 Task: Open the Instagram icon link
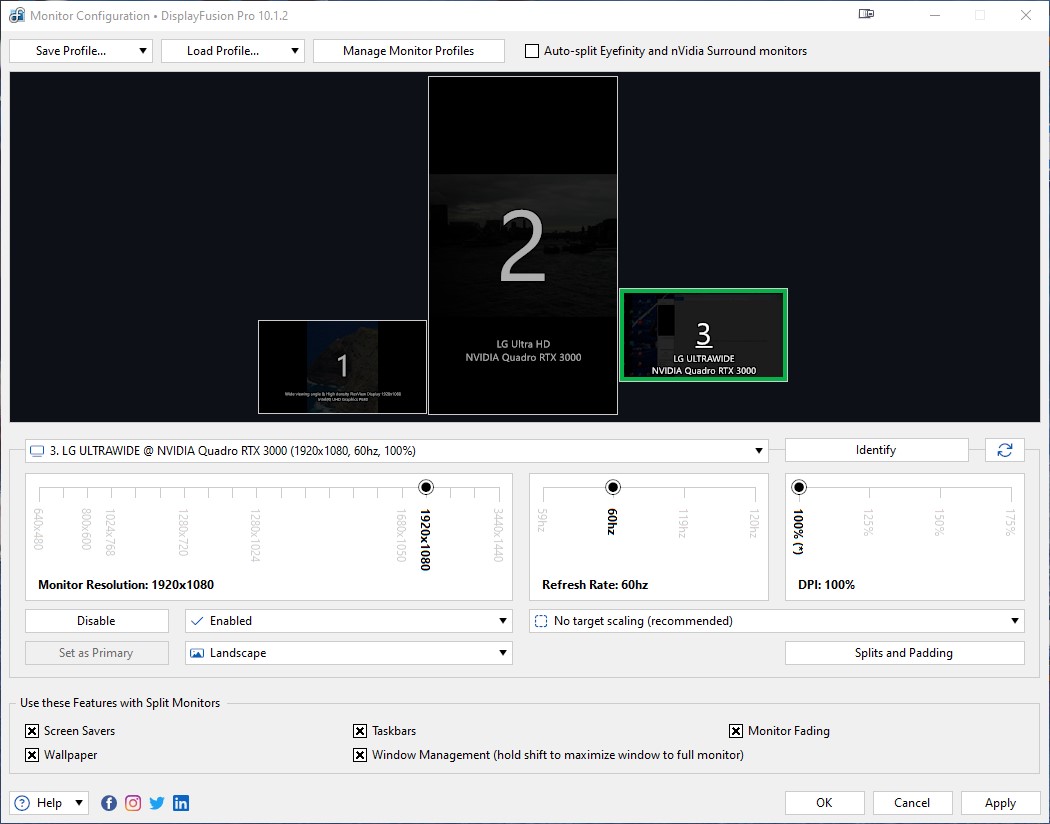[x=133, y=803]
